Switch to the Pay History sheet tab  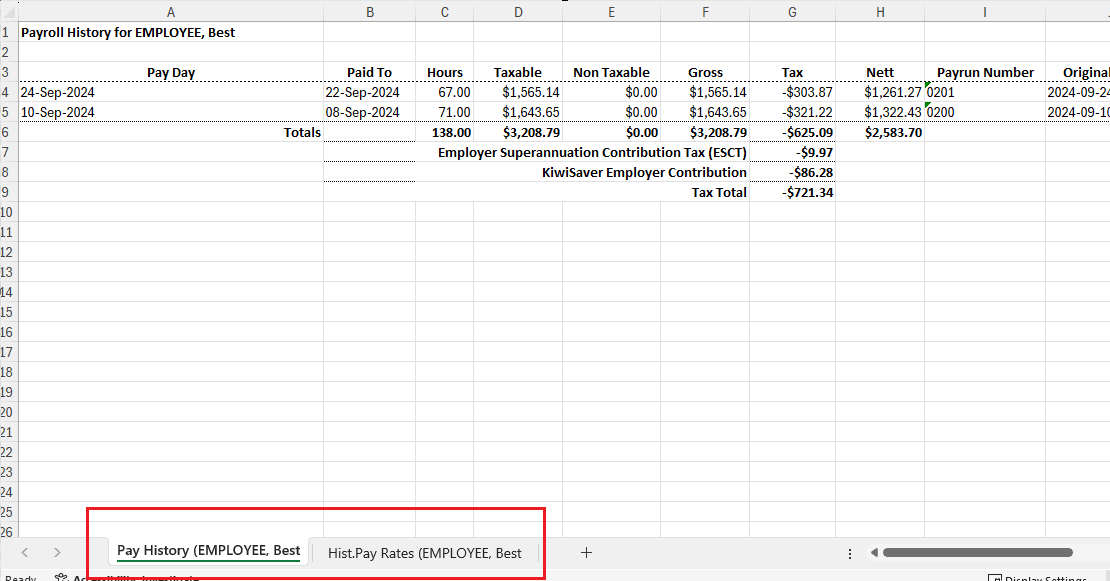[x=208, y=551]
